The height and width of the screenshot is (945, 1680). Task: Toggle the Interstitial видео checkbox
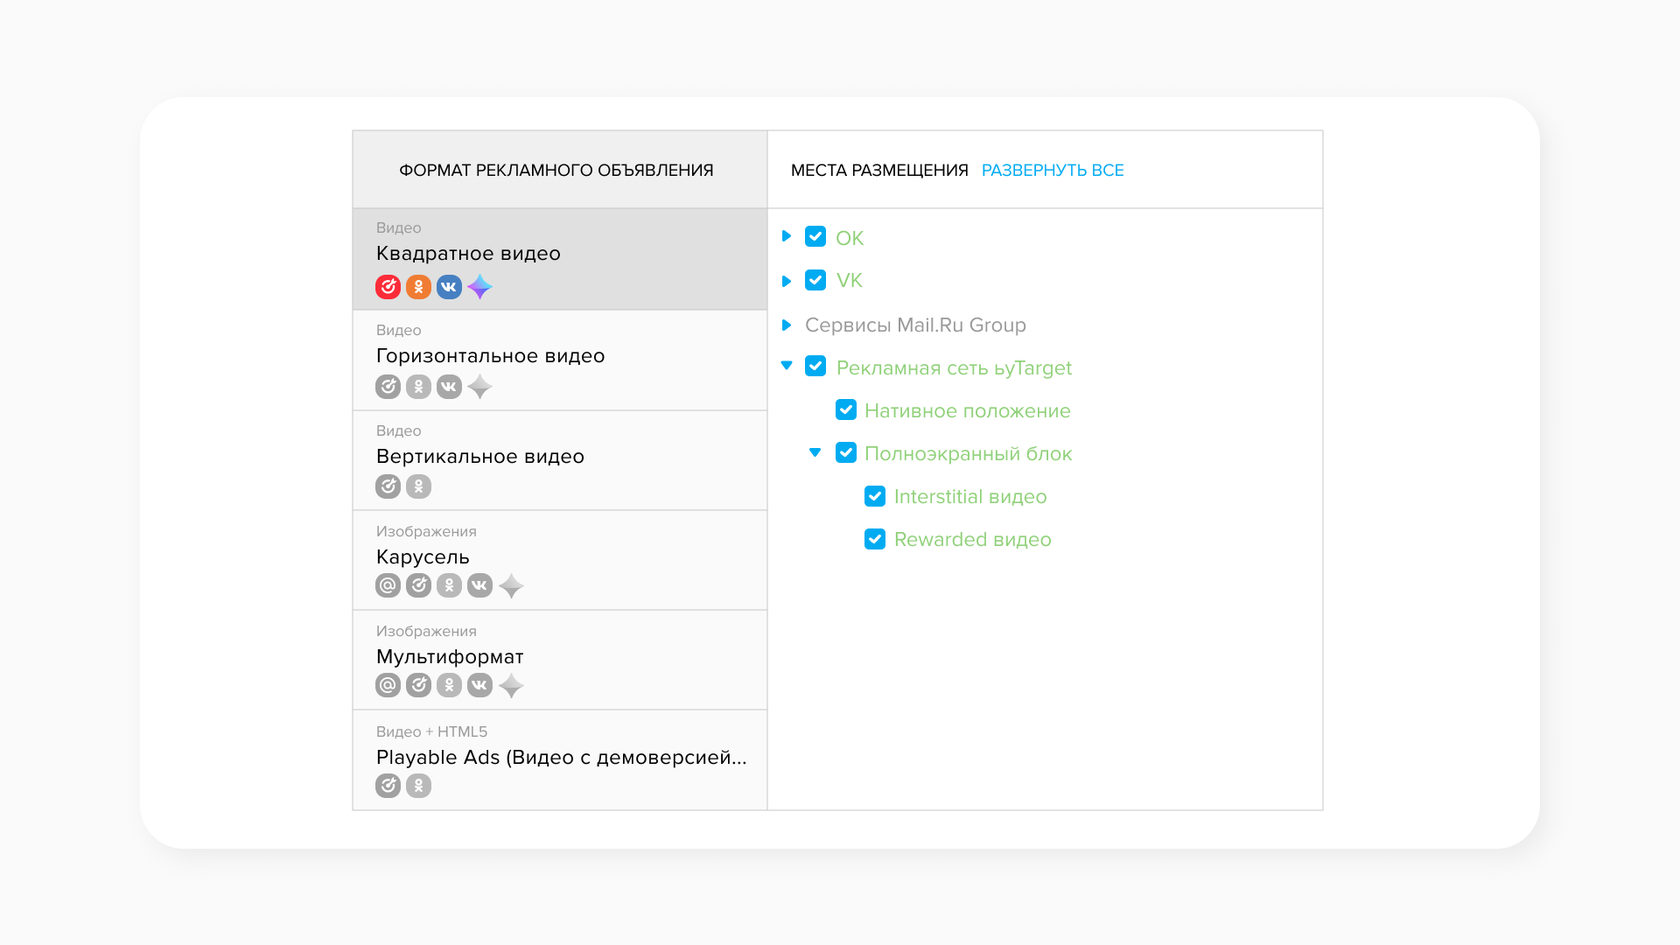(875, 497)
